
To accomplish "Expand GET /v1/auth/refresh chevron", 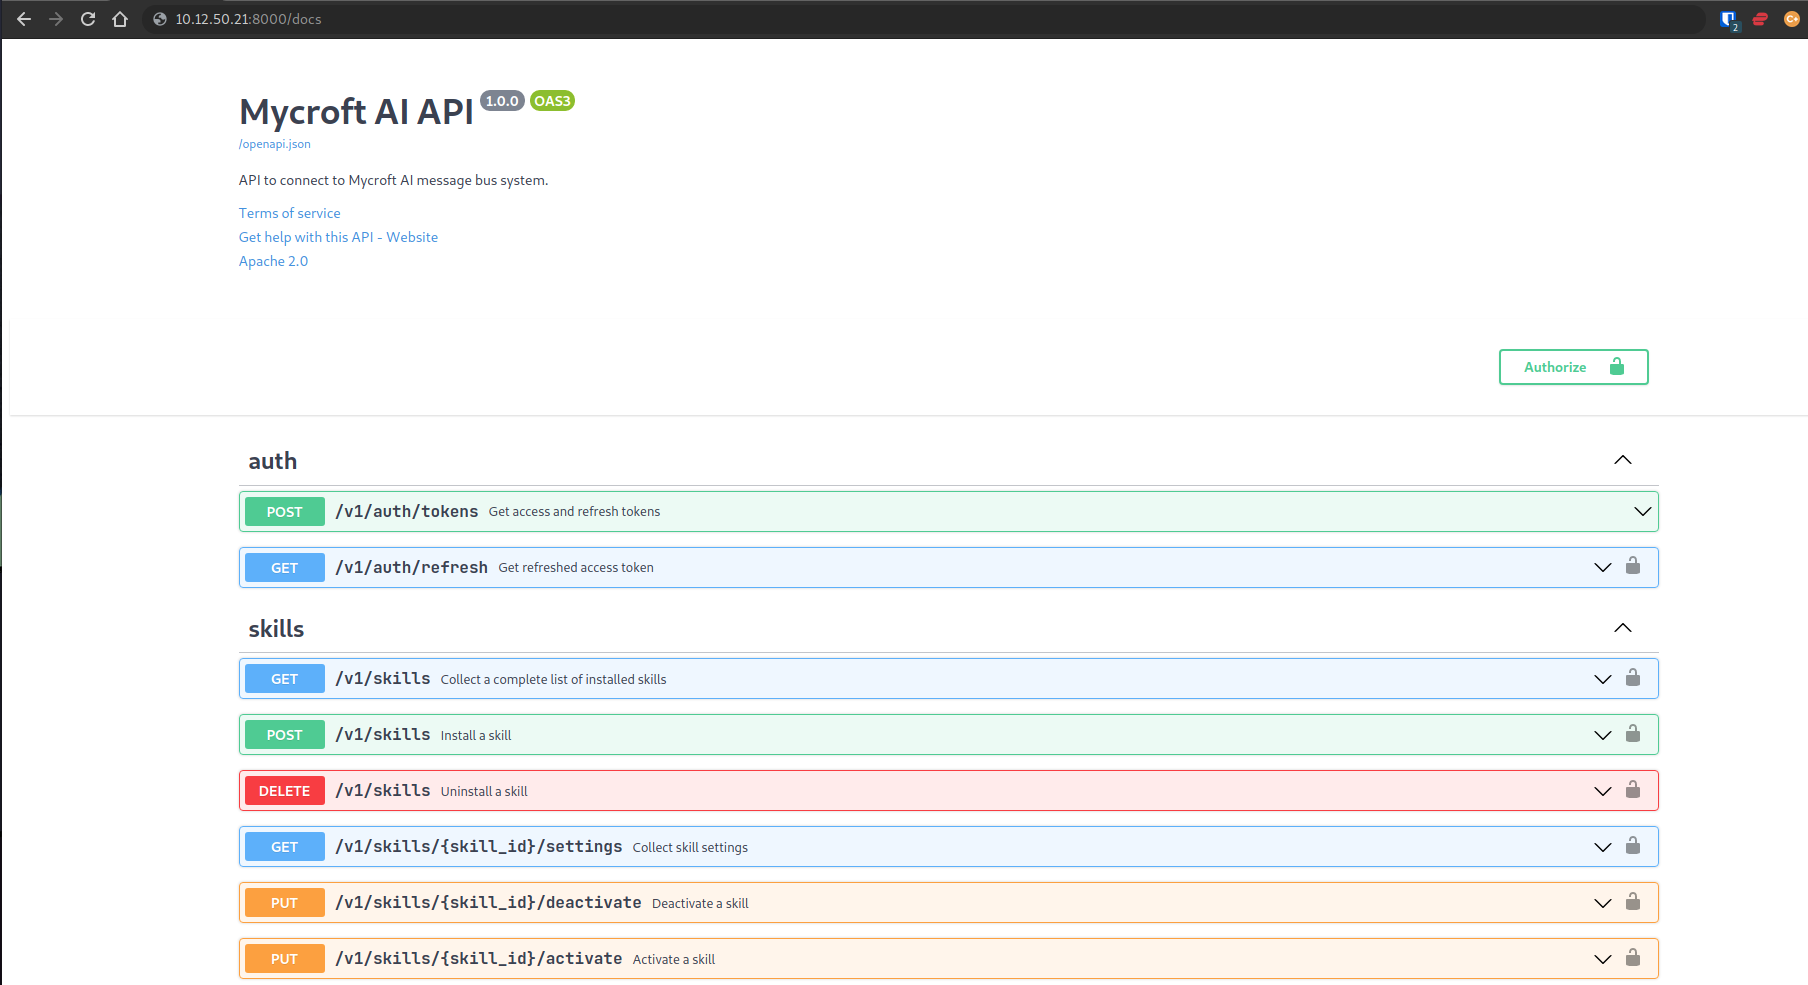I will [1603, 567].
